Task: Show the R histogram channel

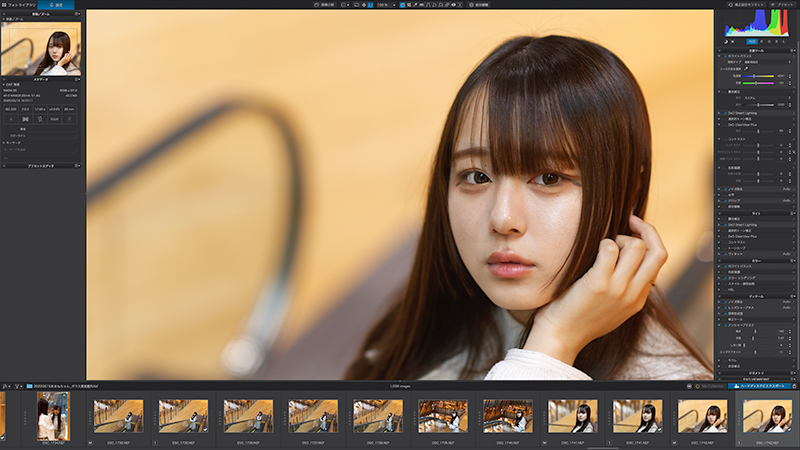Action: click(x=762, y=42)
